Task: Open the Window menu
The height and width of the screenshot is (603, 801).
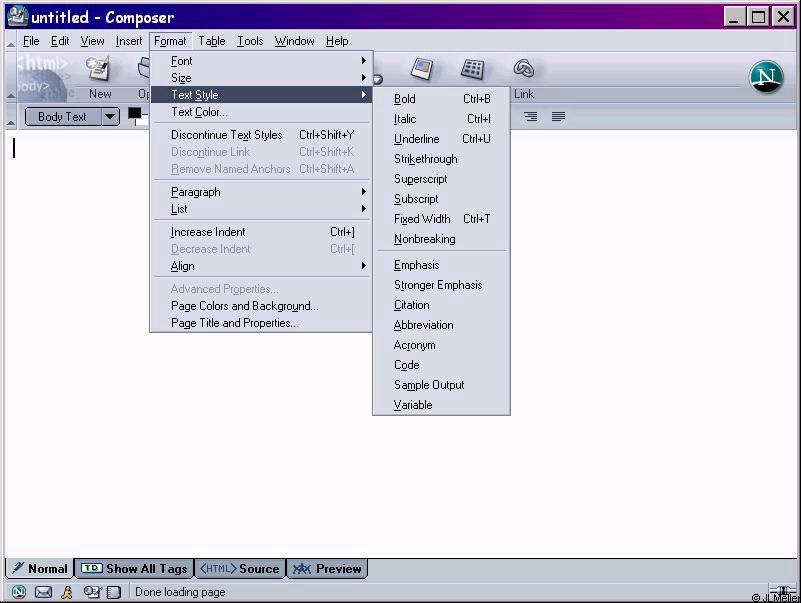Action: pos(294,41)
